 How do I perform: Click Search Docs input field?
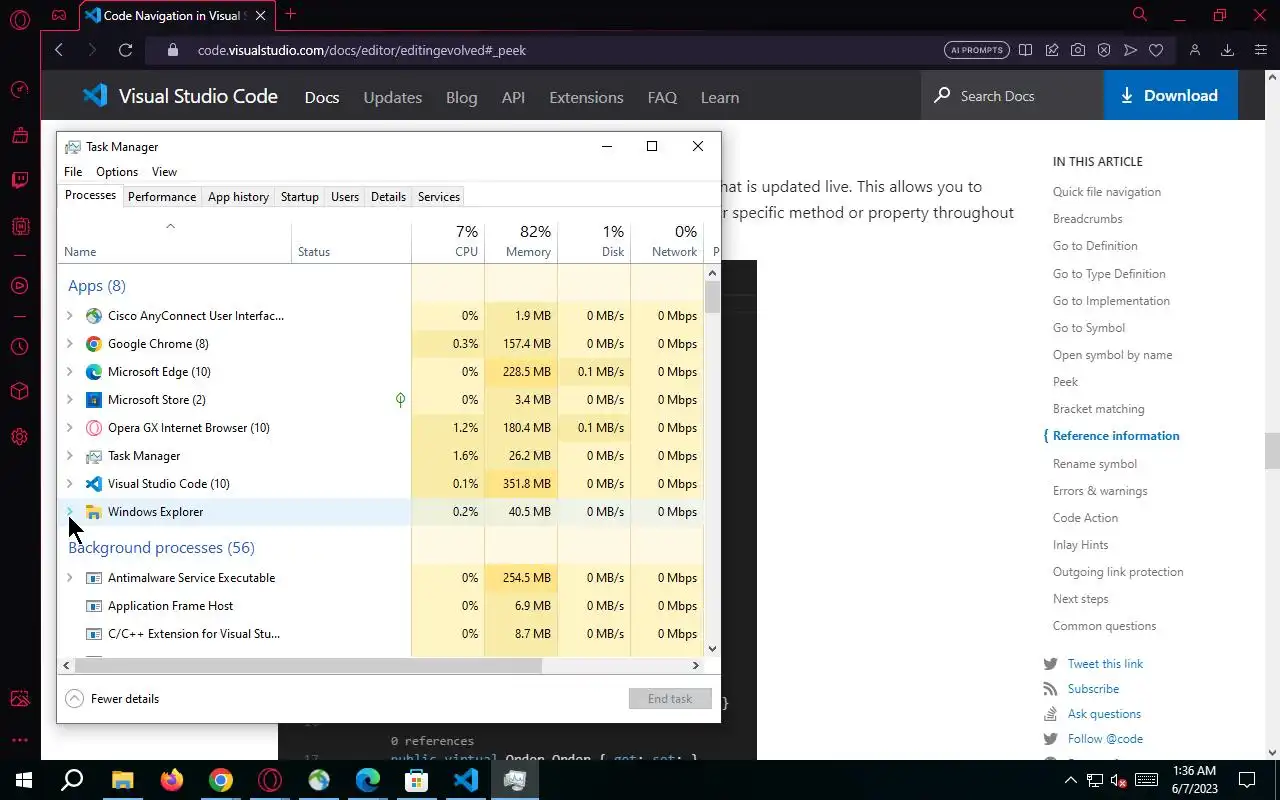tap(1012, 96)
